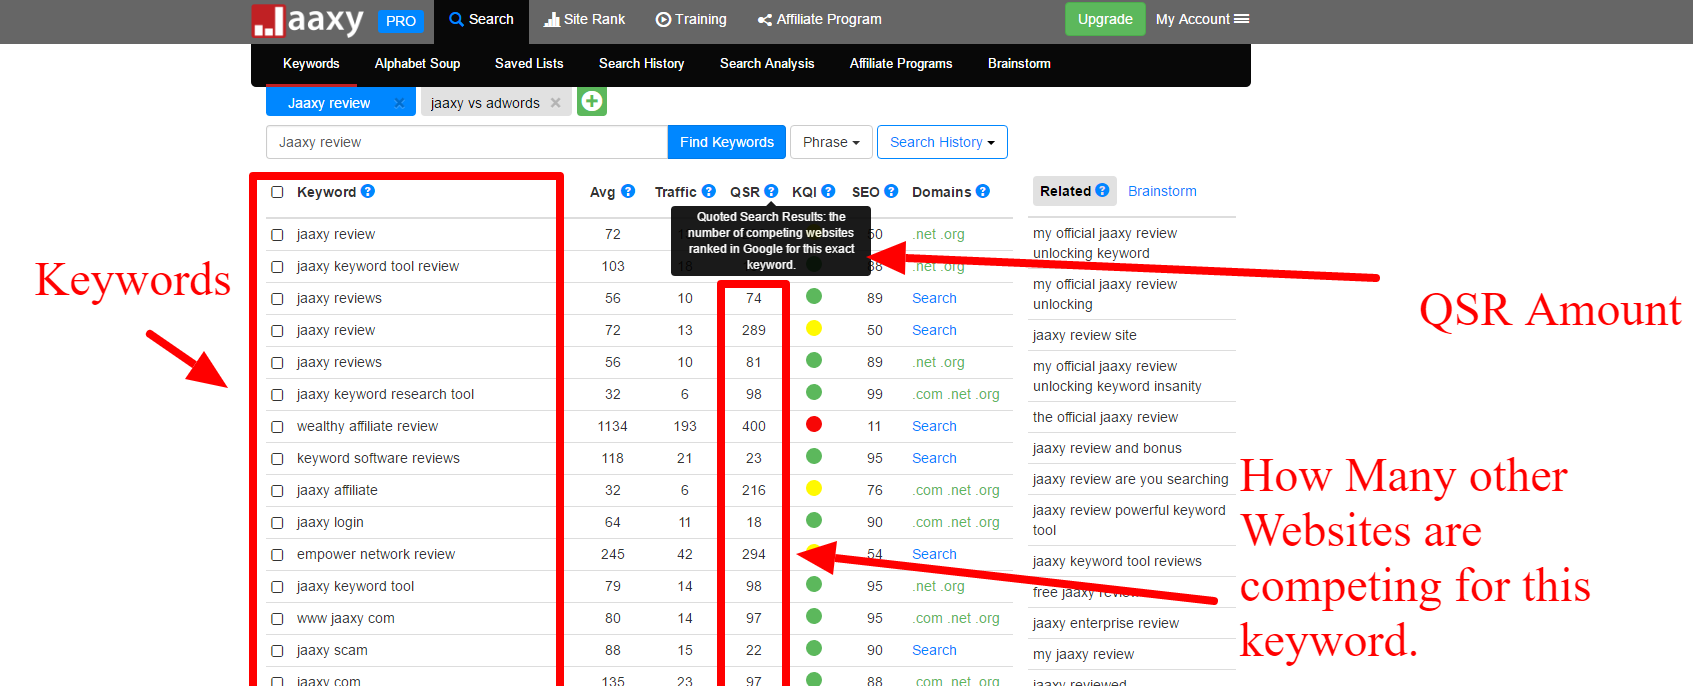The height and width of the screenshot is (686, 1693).
Task: Open Search Analysis tab
Action: pyautogui.click(x=767, y=63)
